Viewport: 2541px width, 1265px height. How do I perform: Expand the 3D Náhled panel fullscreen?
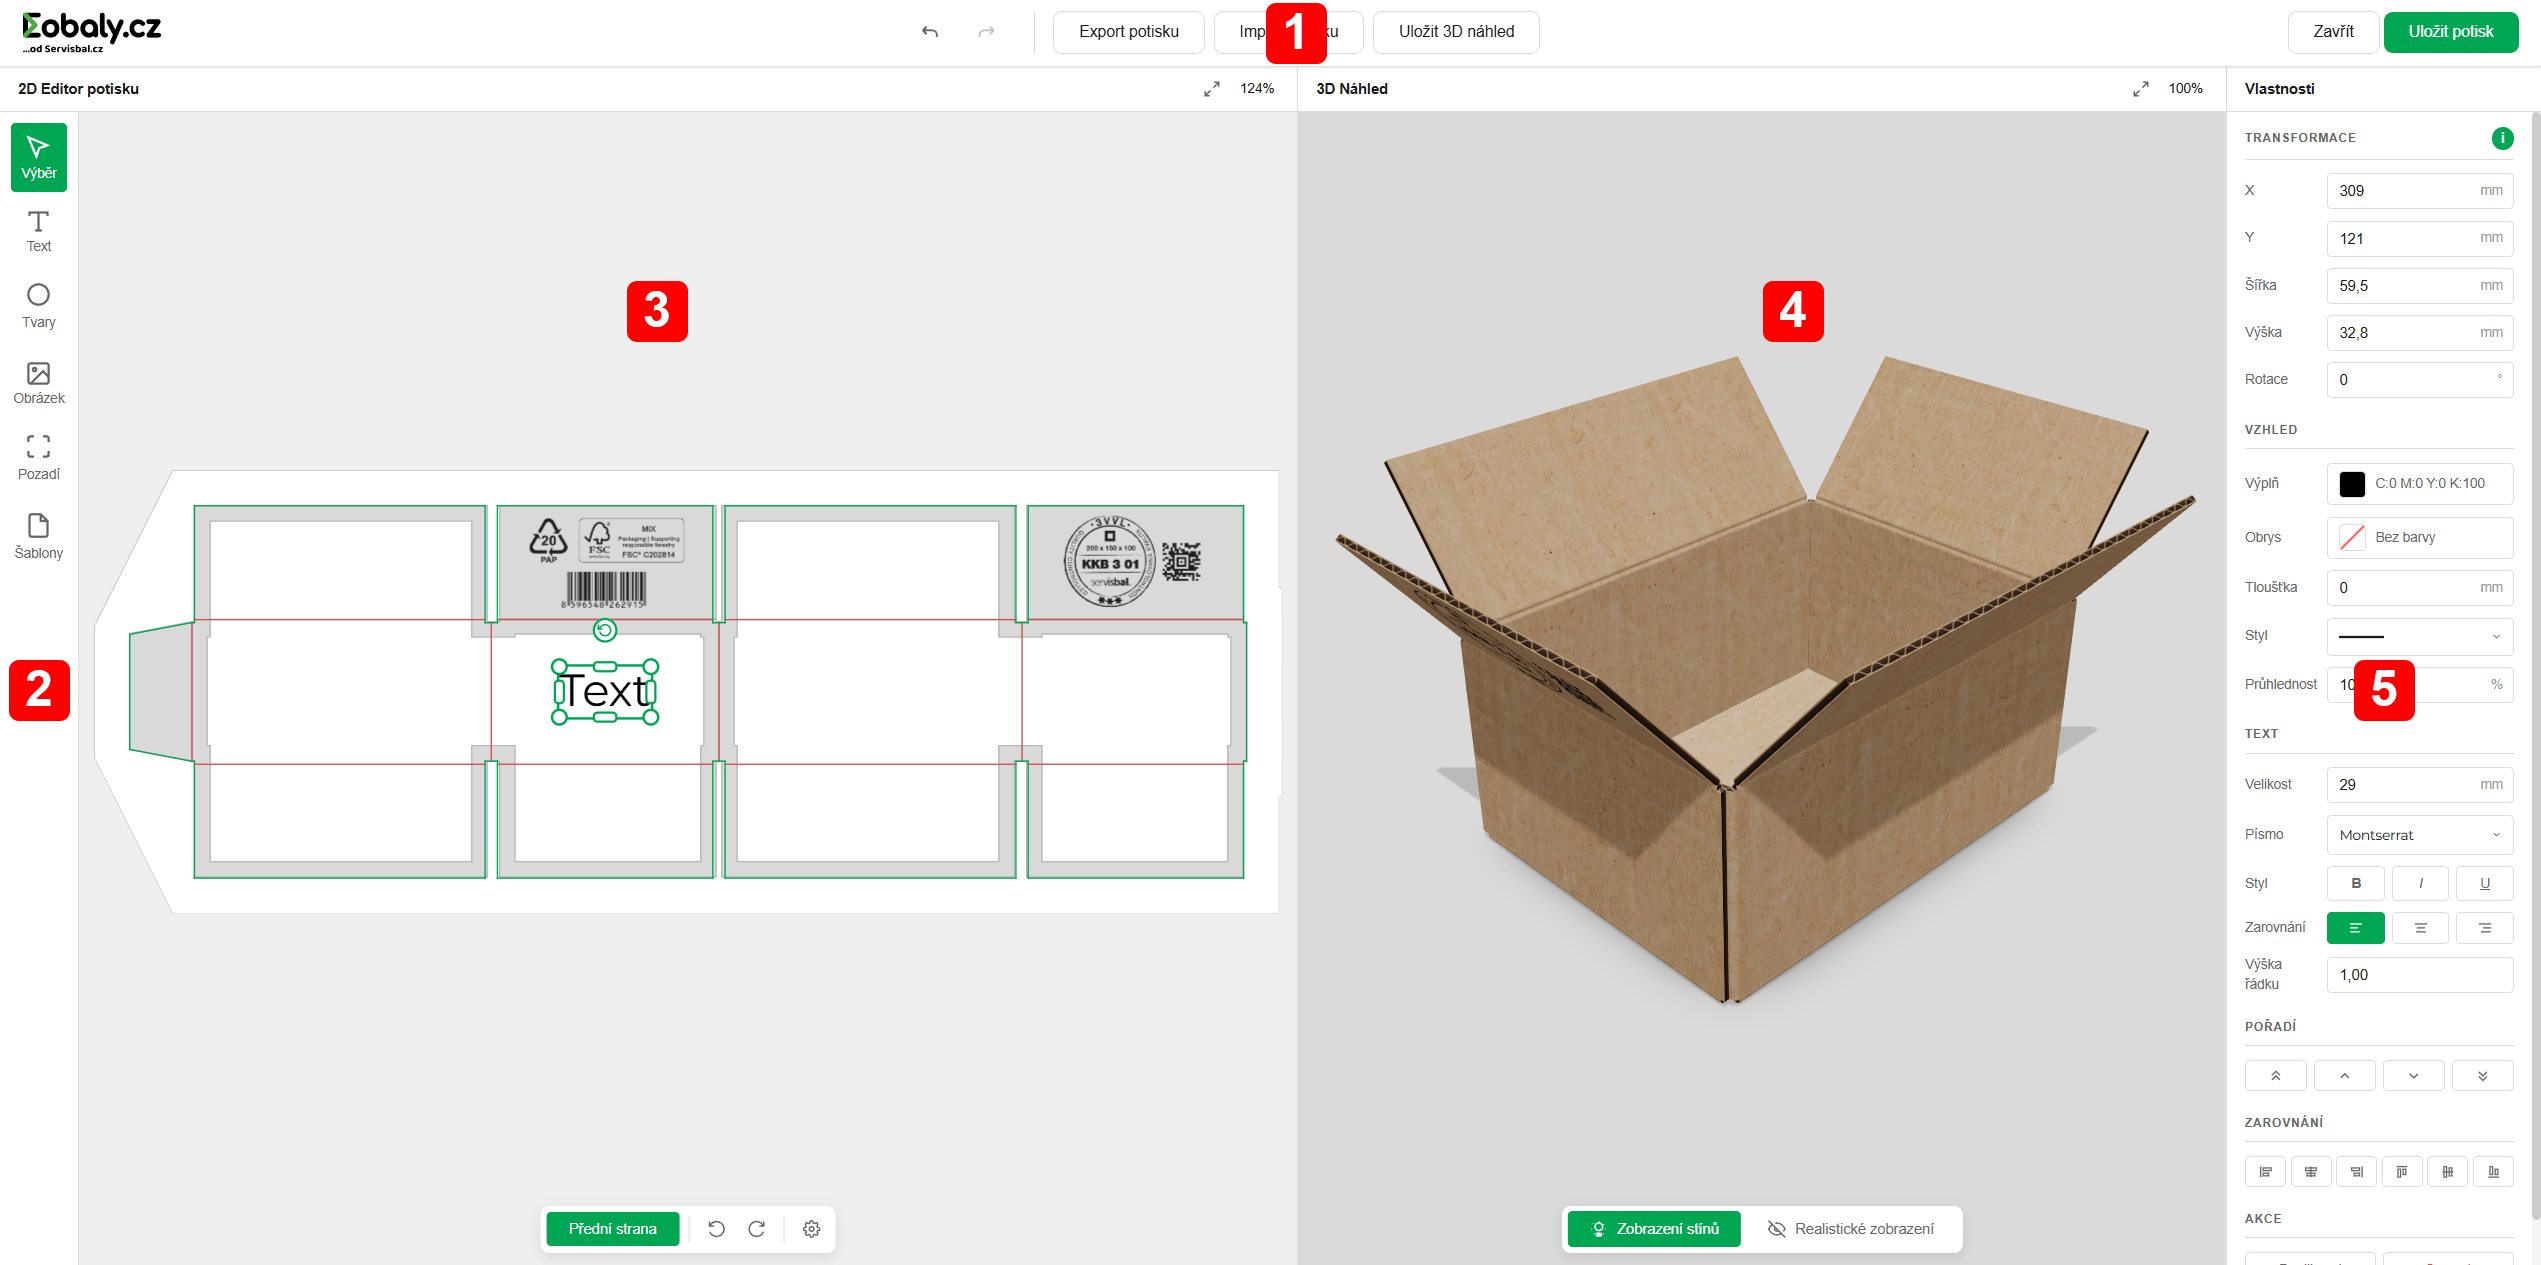2140,89
